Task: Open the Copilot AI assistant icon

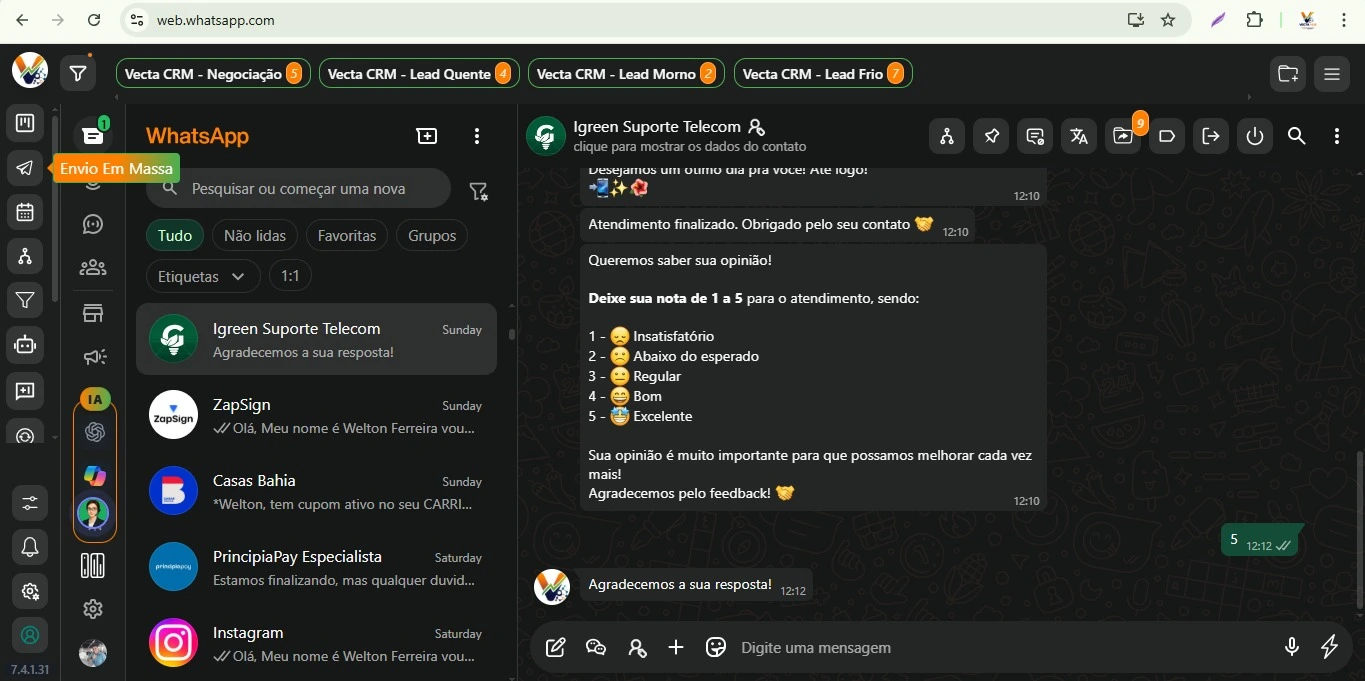Action: [x=95, y=475]
